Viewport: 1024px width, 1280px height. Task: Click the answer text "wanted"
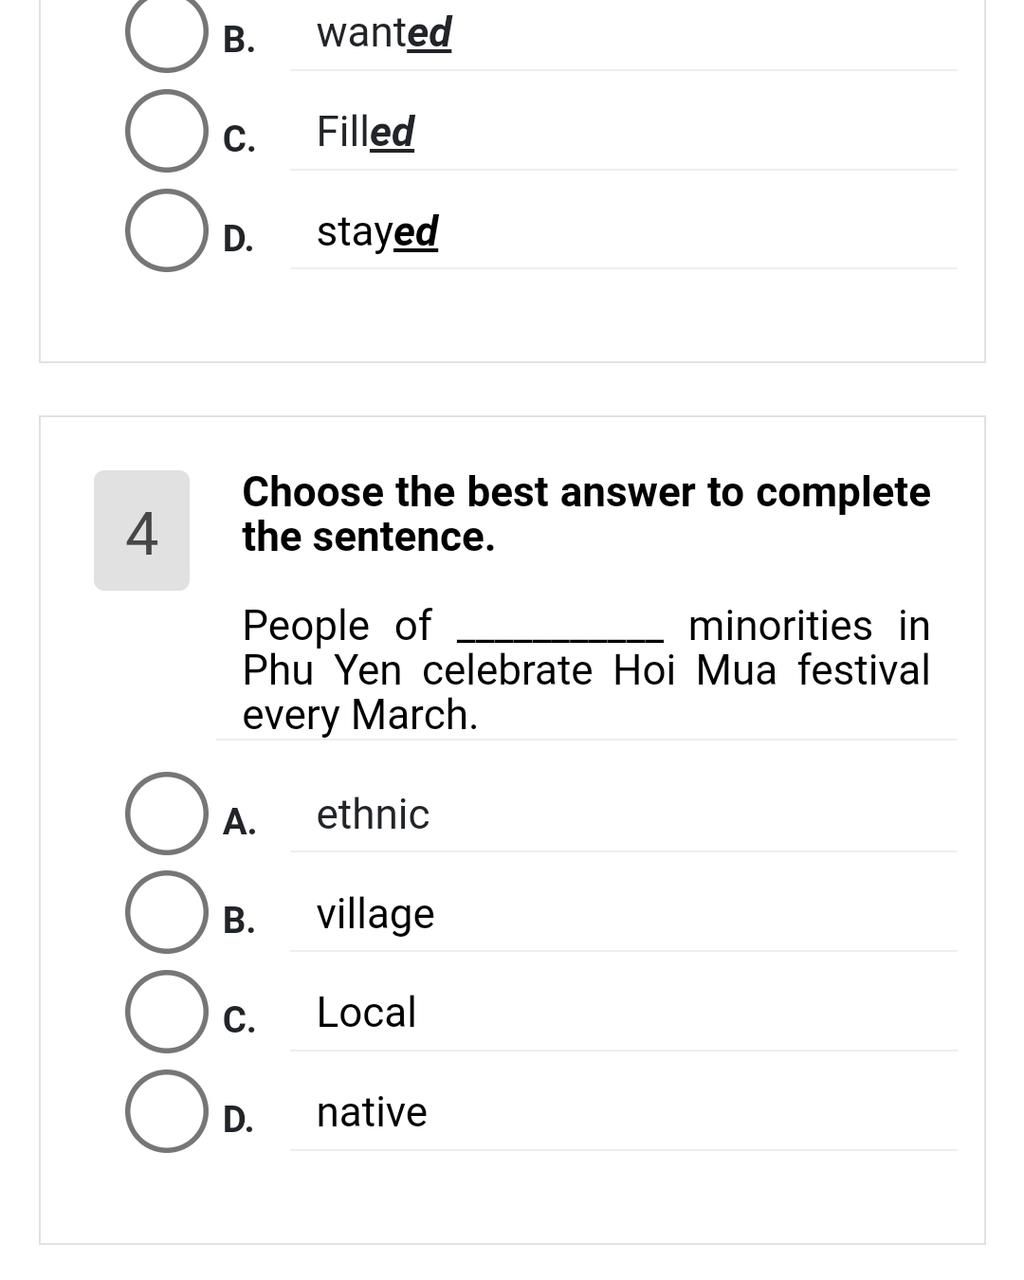point(384,33)
